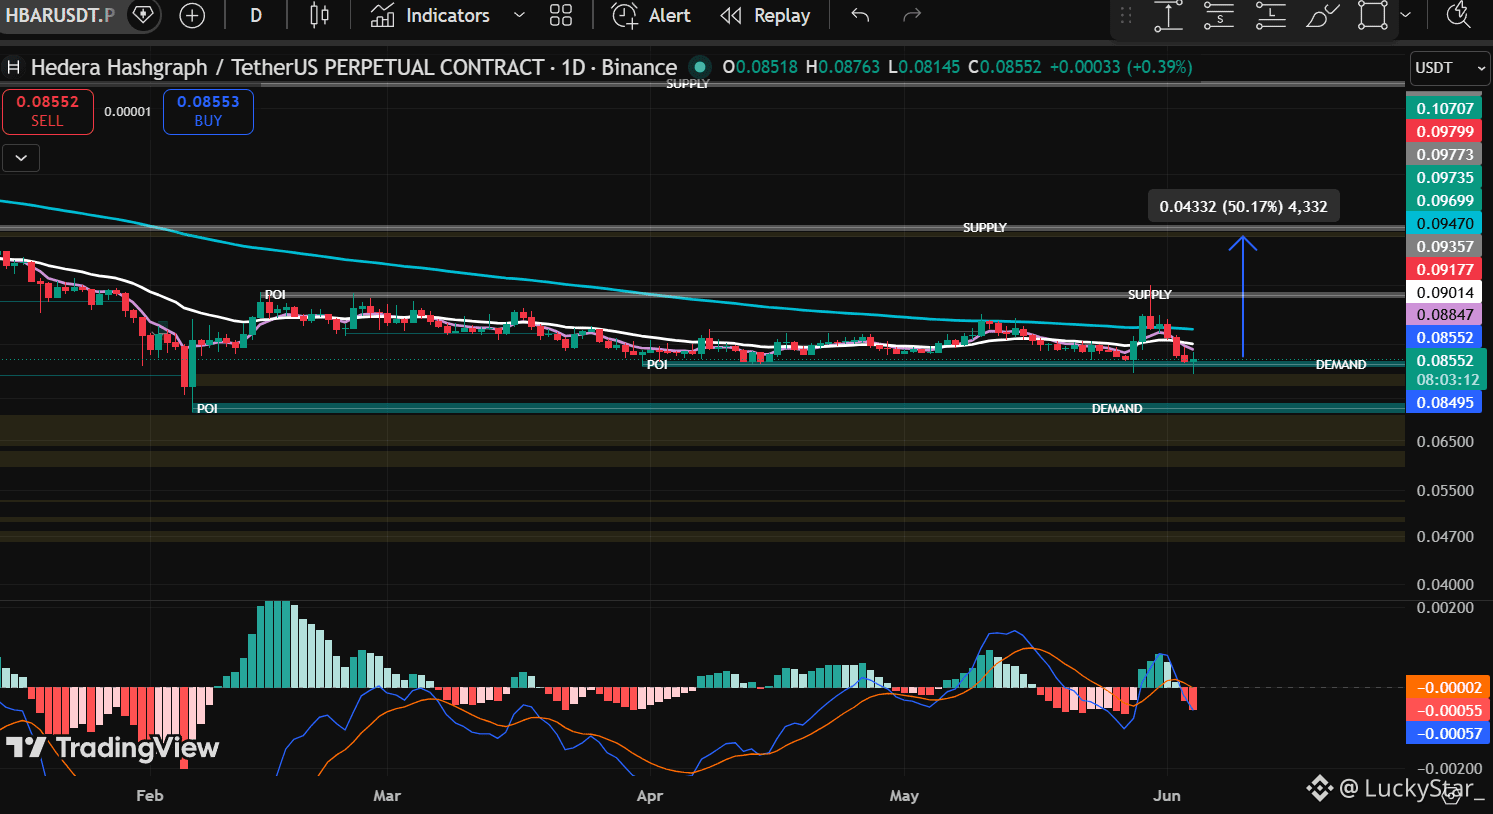Click the 08:03:12 bar countdown timer

click(x=1447, y=379)
